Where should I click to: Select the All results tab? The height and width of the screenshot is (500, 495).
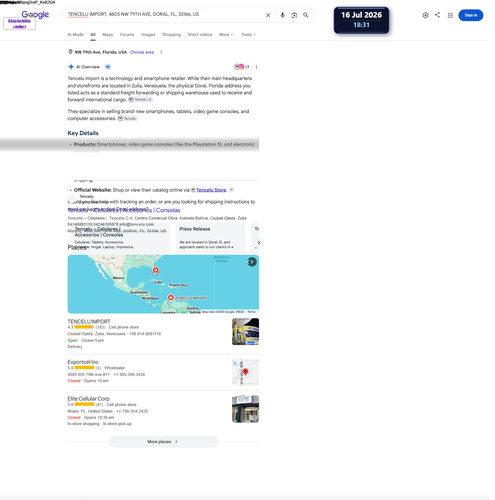(x=93, y=35)
